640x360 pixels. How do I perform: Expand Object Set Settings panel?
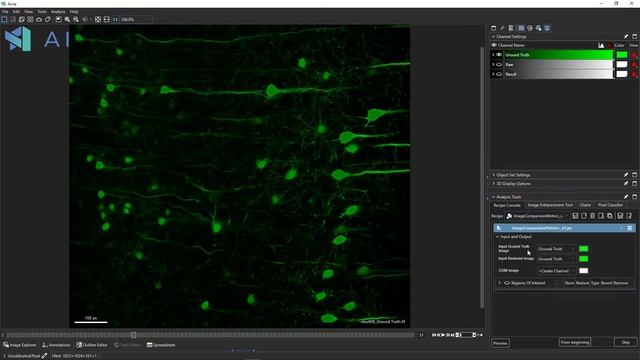[x=493, y=175]
